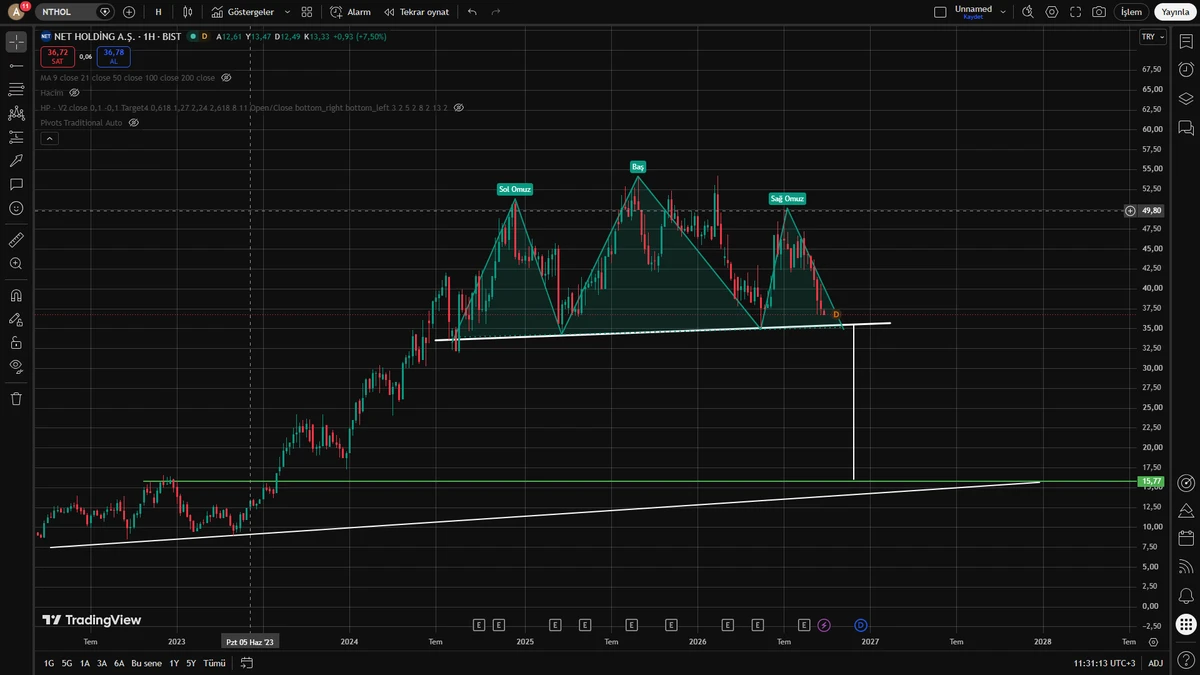Toggle visibility of the HP - V2 indicator
The width and height of the screenshot is (1200, 675).
point(458,107)
